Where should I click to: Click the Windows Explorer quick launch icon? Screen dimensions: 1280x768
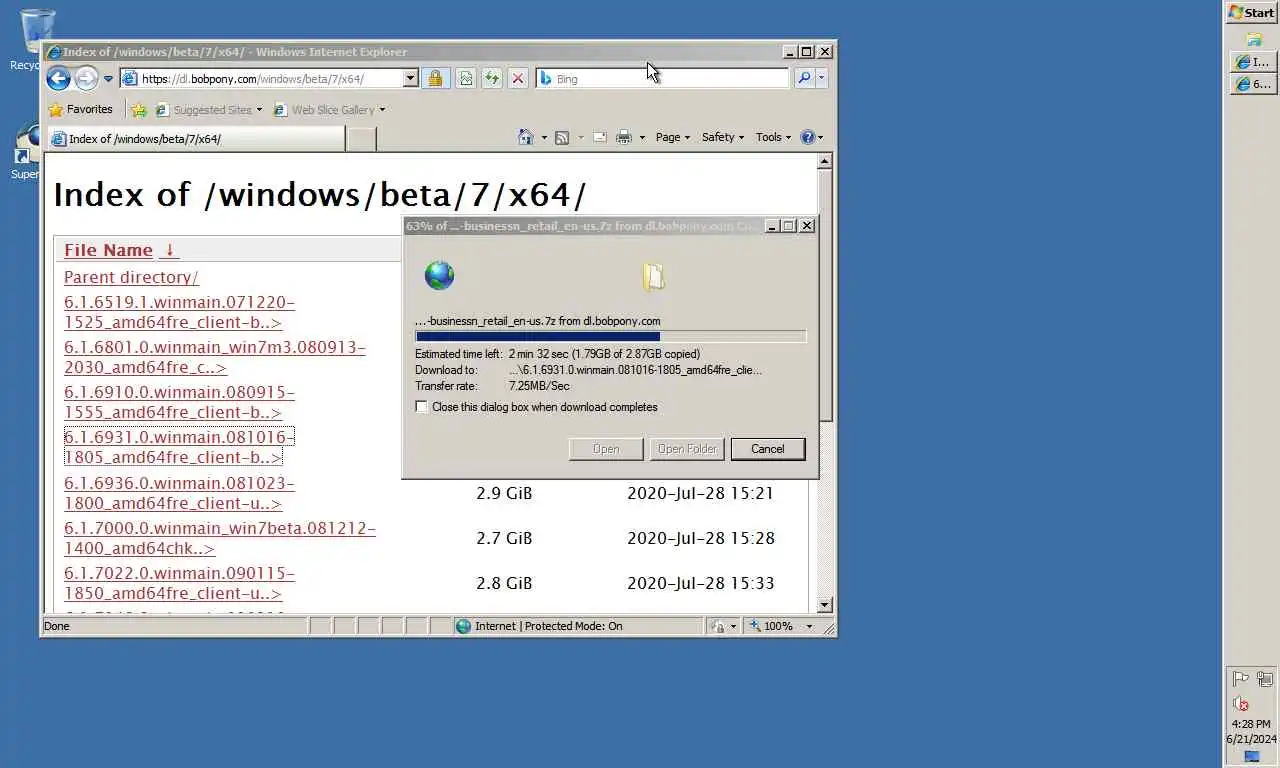pos(1254,40)
